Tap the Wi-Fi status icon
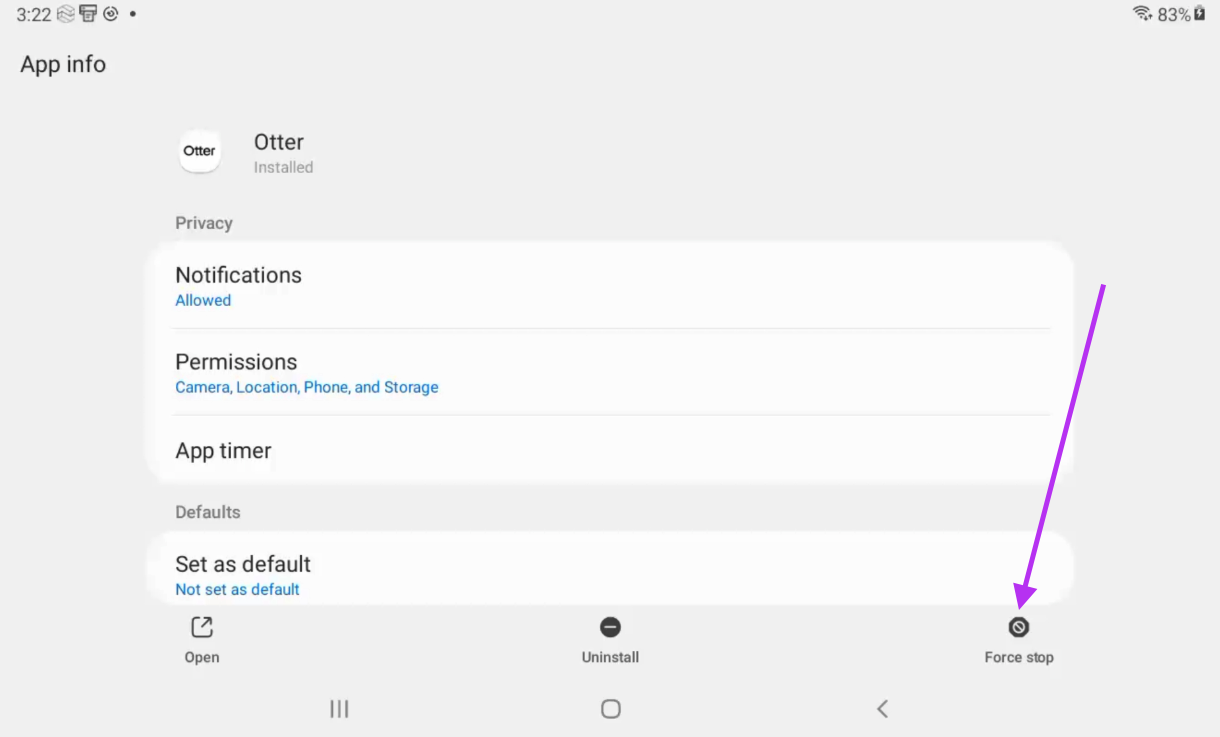The image size is (1220, 737). [1142, 14]
